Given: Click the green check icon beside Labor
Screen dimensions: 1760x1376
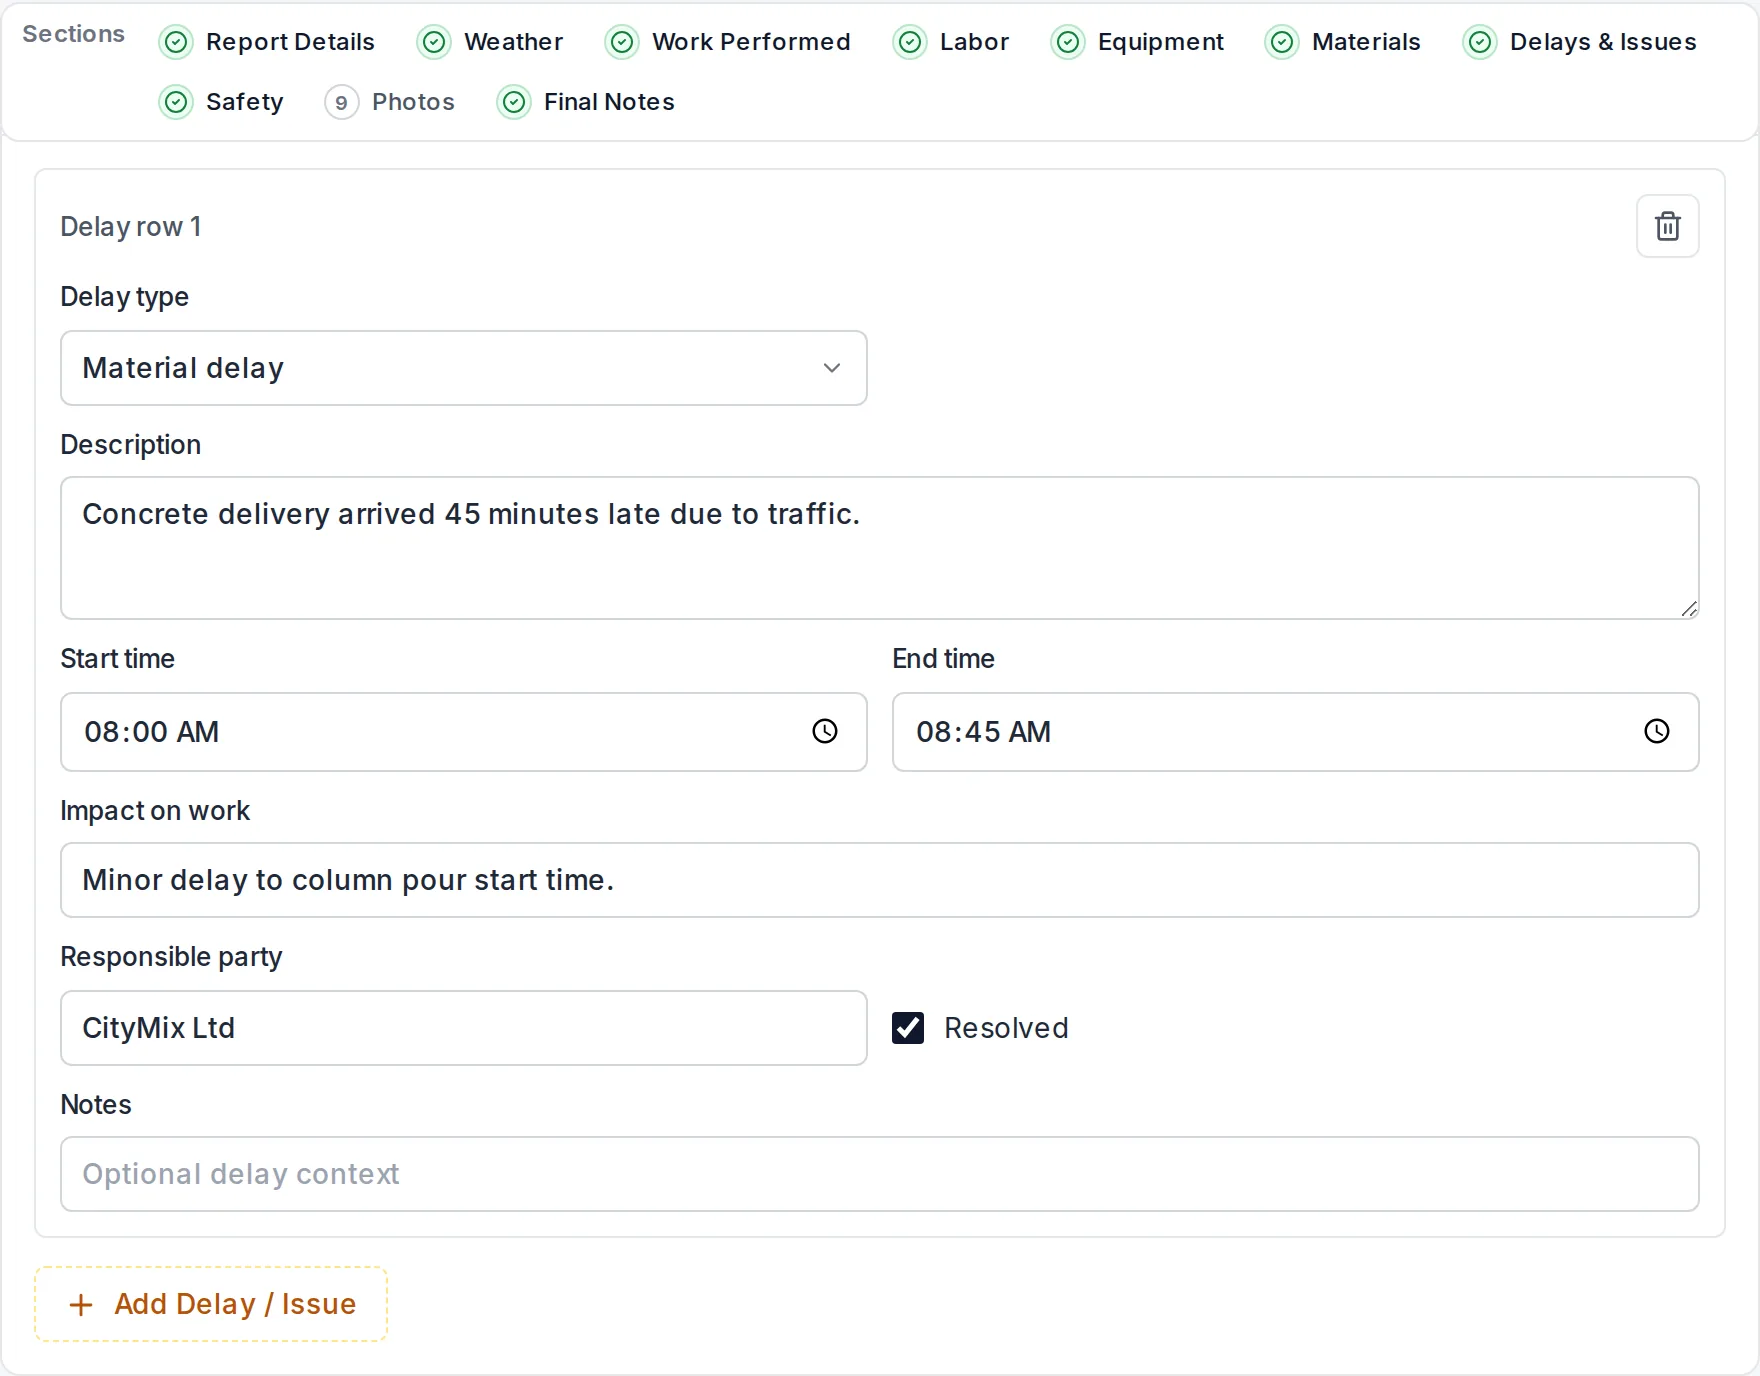Looking at the screenshot, I should click(910, 42).
